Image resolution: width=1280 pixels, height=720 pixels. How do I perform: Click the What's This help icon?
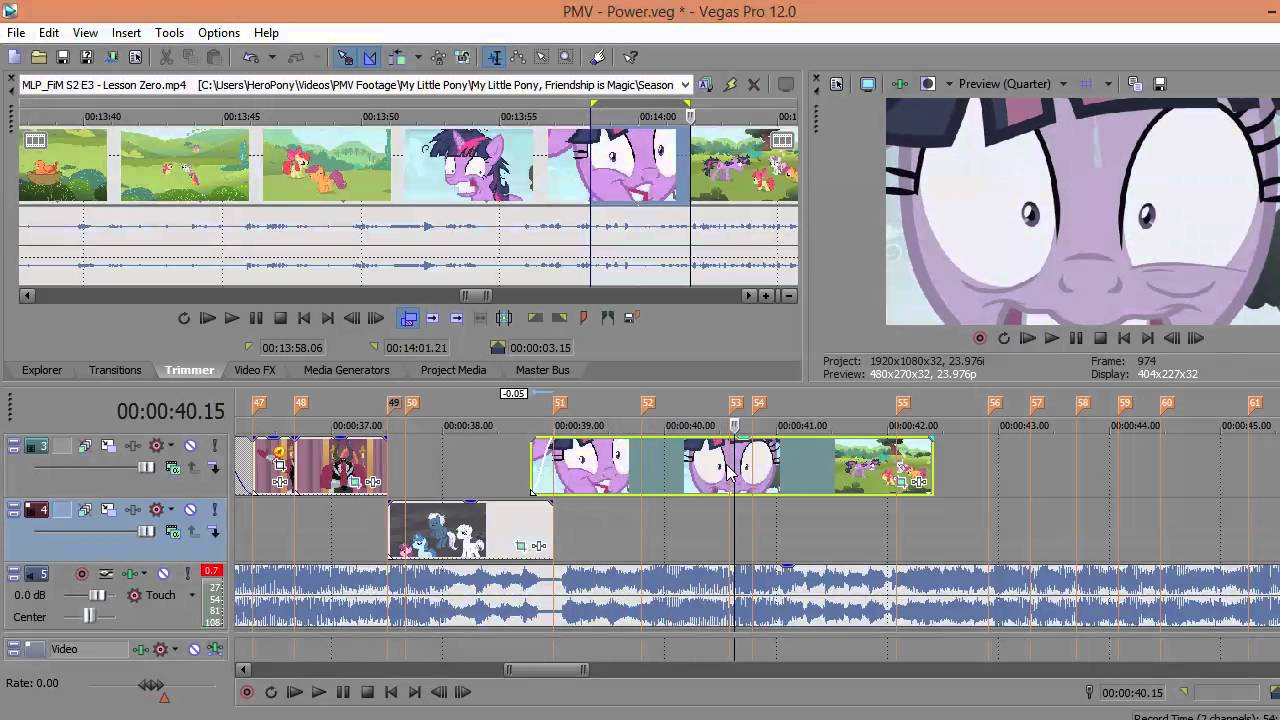click(631, 58)
